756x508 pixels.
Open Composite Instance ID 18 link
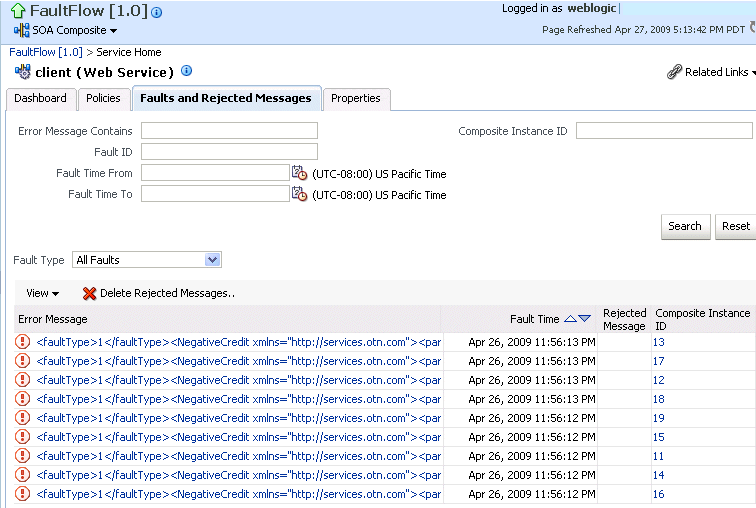(659, 399)
